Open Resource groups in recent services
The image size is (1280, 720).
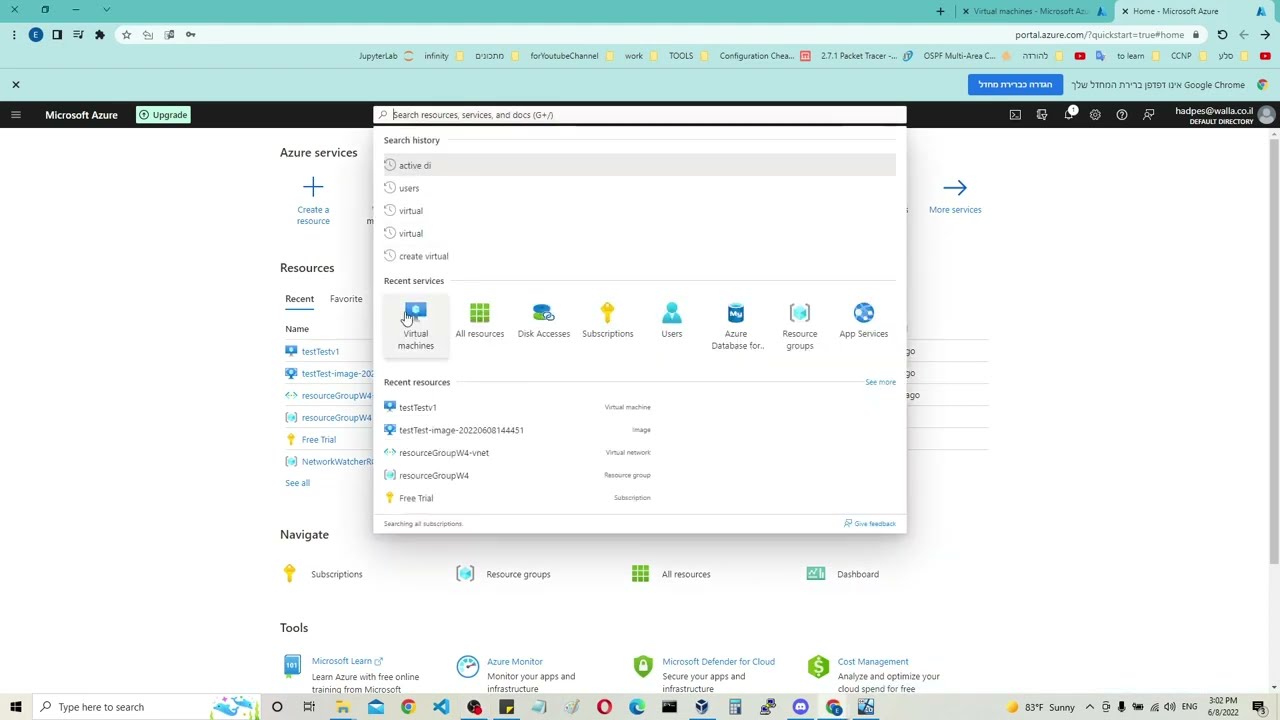click(x=800, y=327)
